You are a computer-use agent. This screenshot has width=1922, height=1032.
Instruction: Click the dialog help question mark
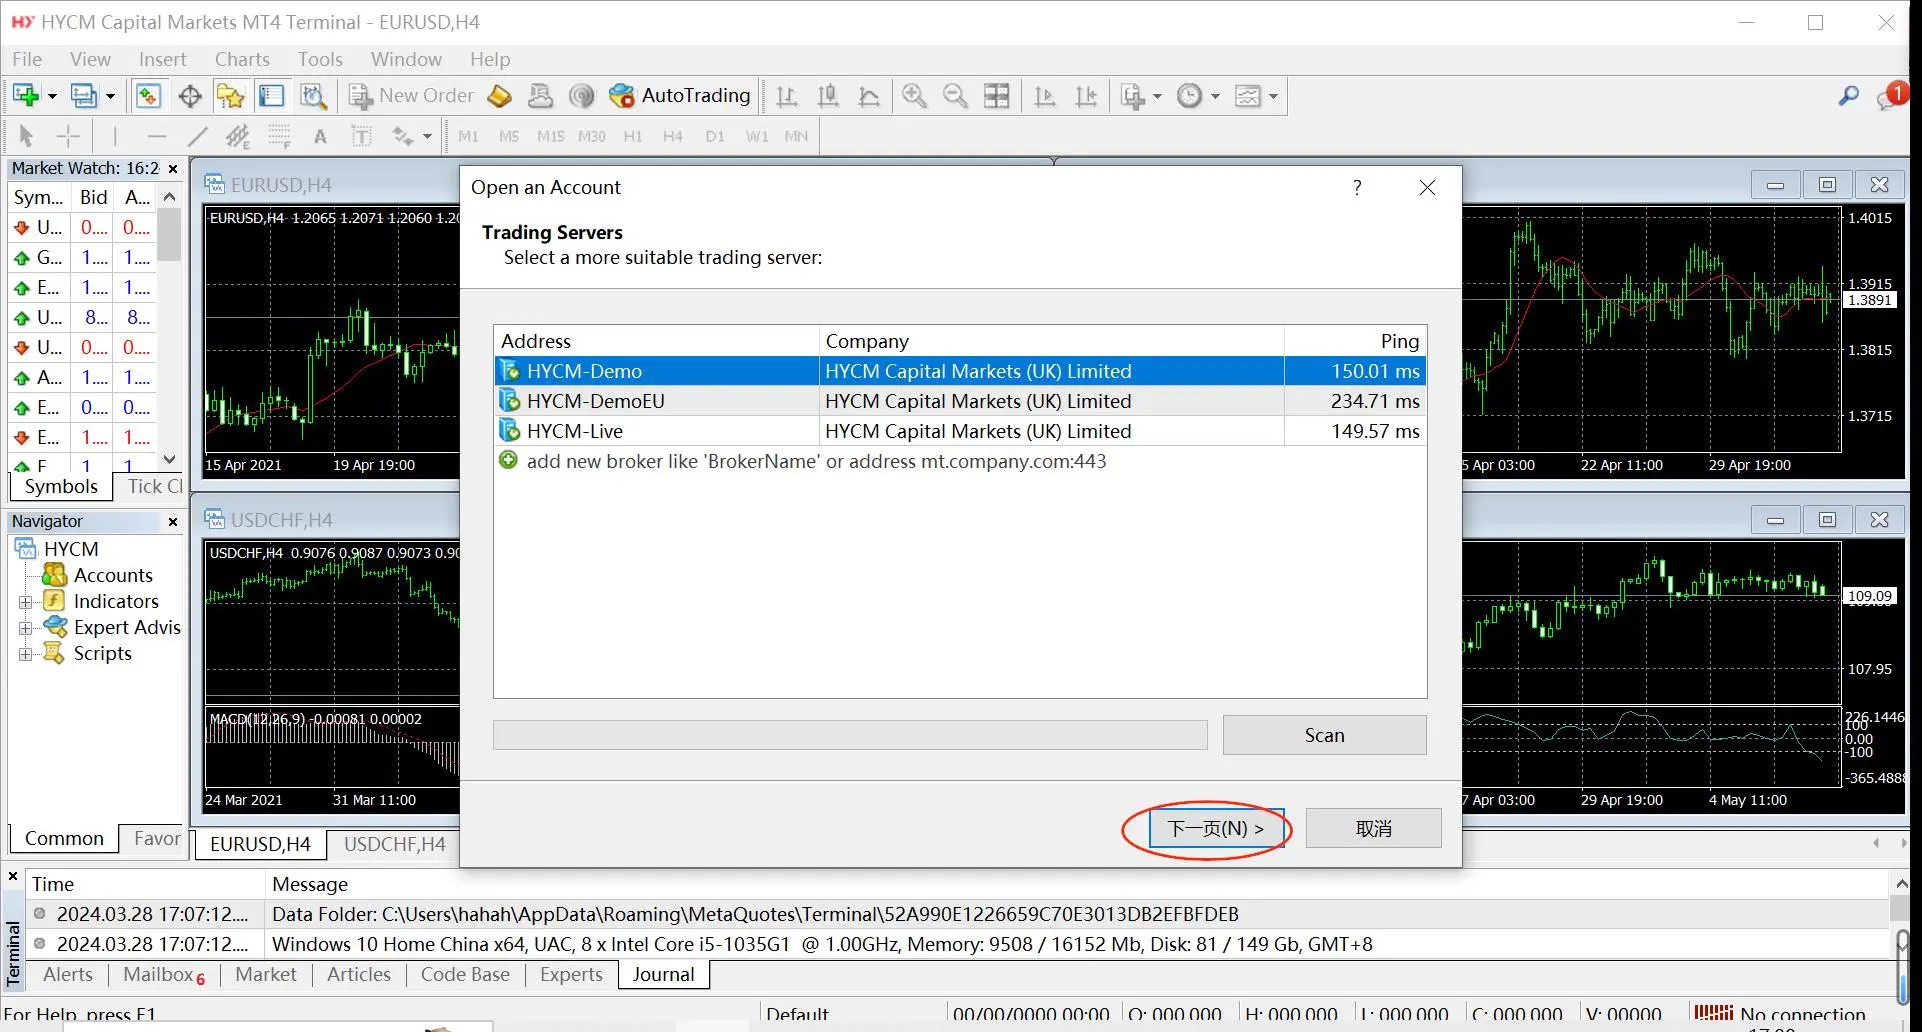(x=1357, y=187)
